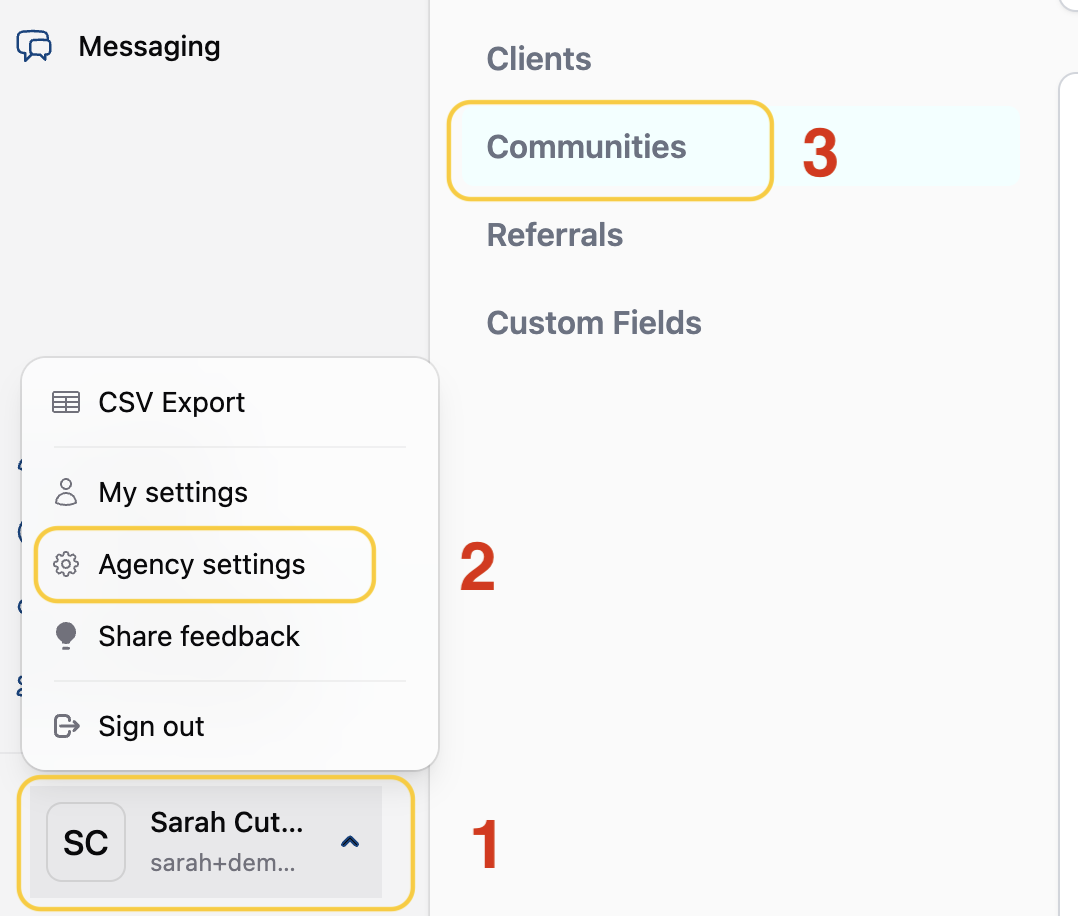Open the Messaging sidebar item
This screenshot has height=916, width=1078.
[x=149, y=46]
